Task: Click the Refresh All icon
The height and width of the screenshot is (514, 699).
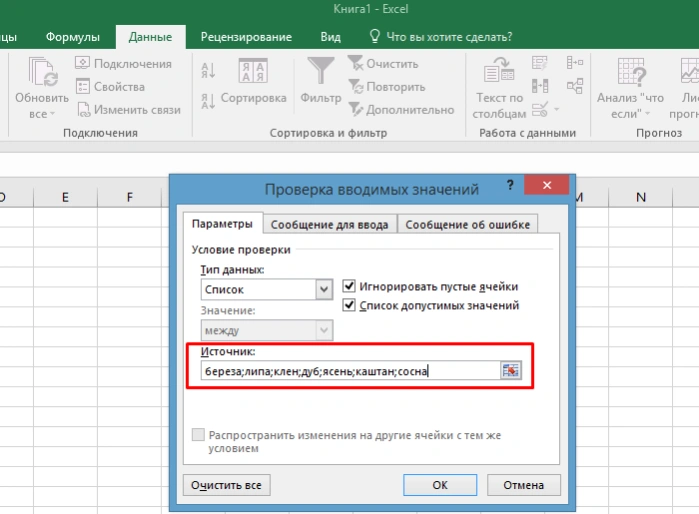Action: point(43,71)
